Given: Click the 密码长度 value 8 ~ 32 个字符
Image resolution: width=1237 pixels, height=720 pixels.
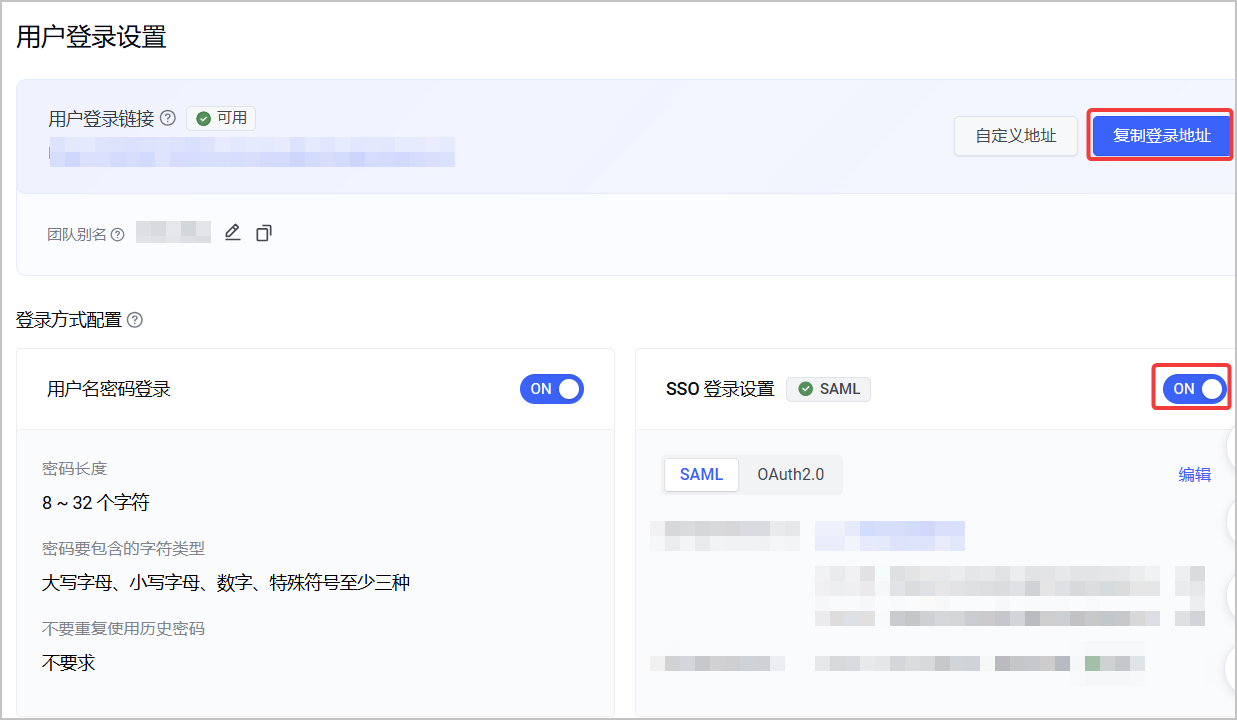Looking at the screenshot, I should click(x=96, y=502).
